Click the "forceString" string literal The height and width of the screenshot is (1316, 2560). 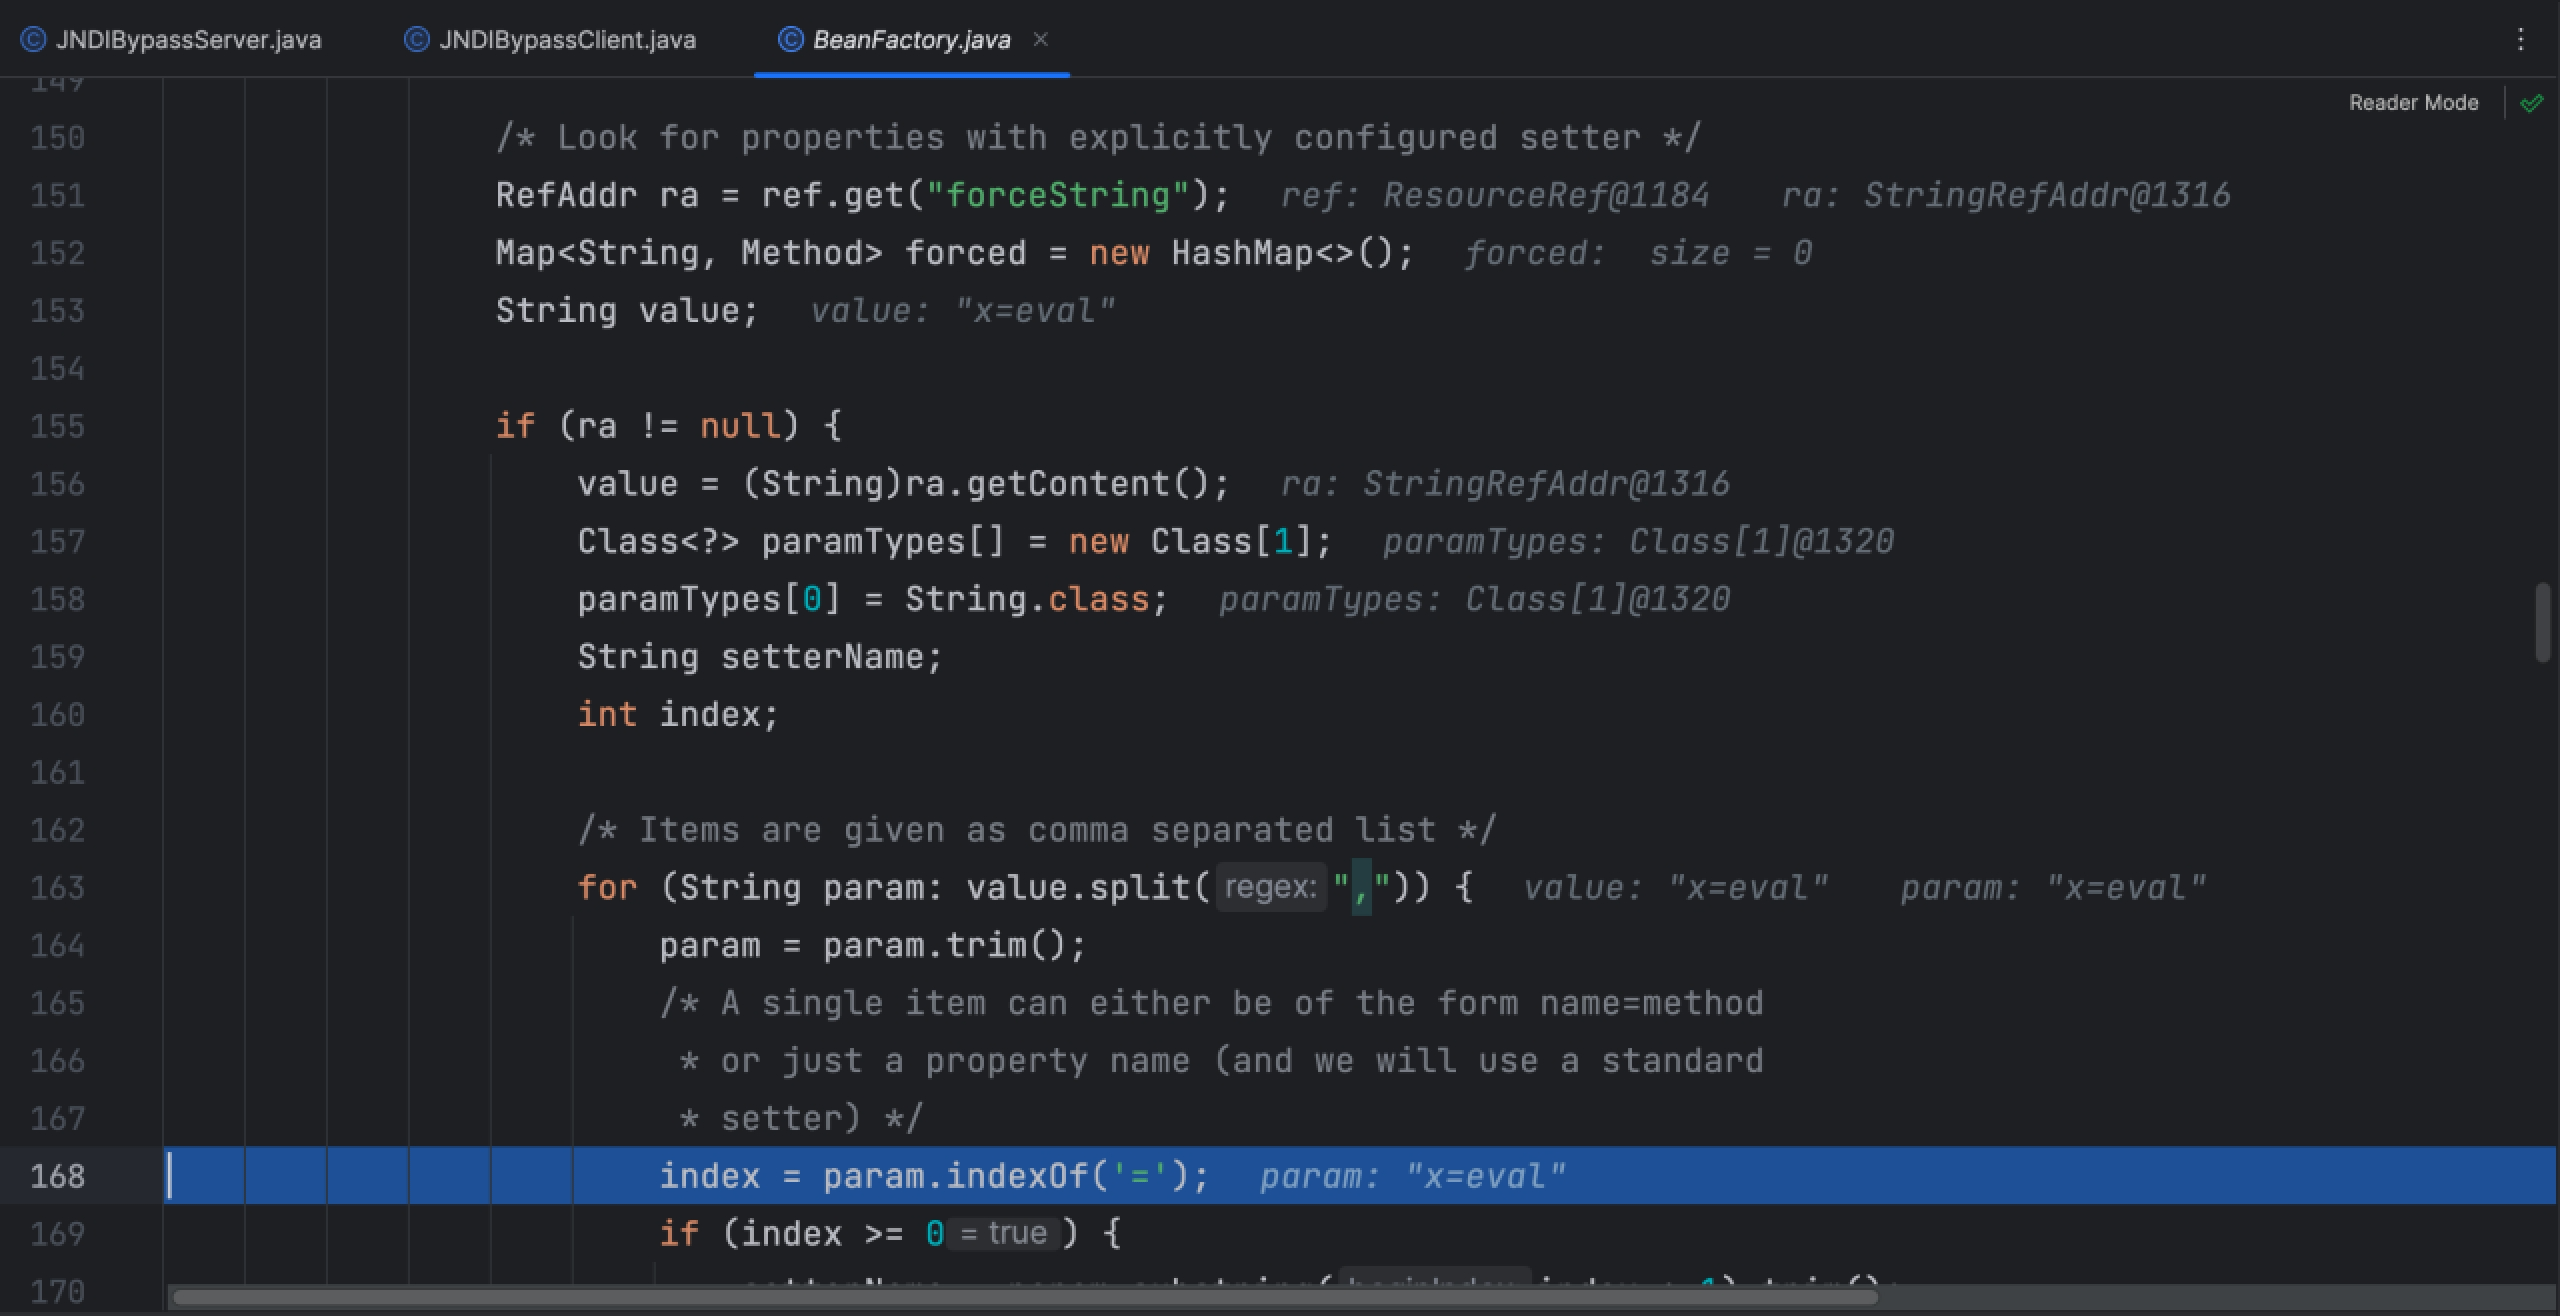pyautogui.click(x=1059, y=195)
